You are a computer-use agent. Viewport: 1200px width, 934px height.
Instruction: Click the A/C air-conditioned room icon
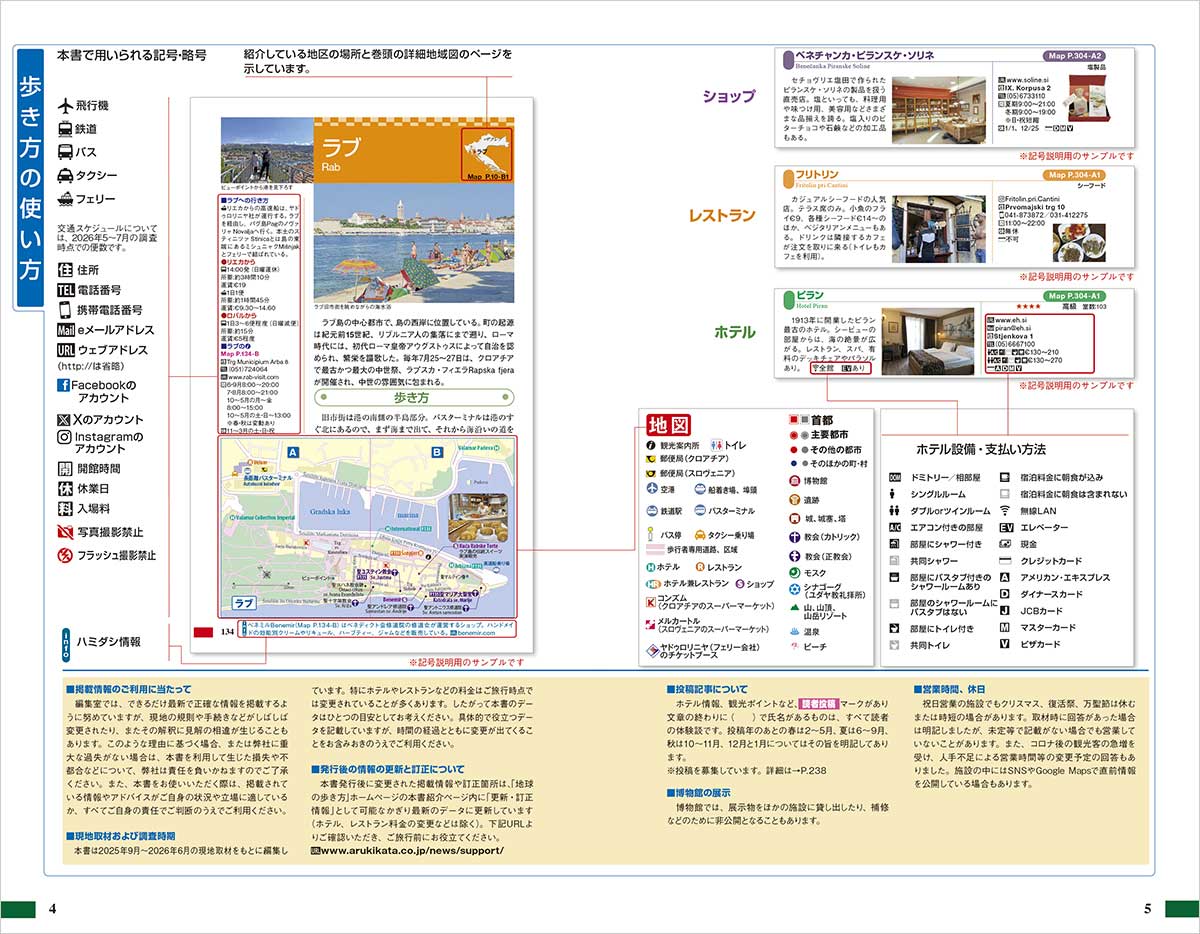pos(895,528)
